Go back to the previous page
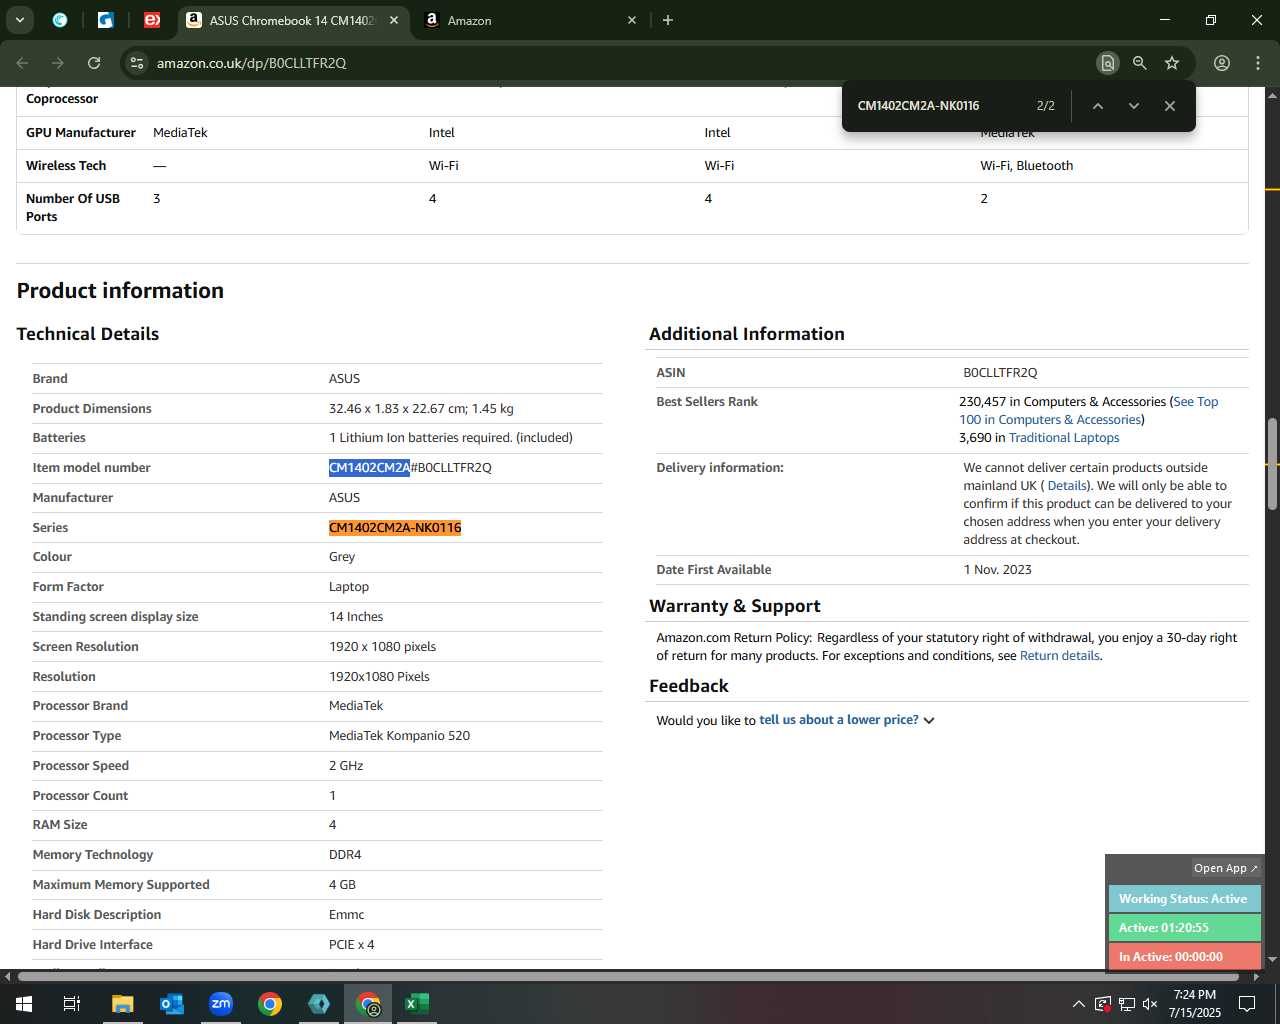 (22, 63)
